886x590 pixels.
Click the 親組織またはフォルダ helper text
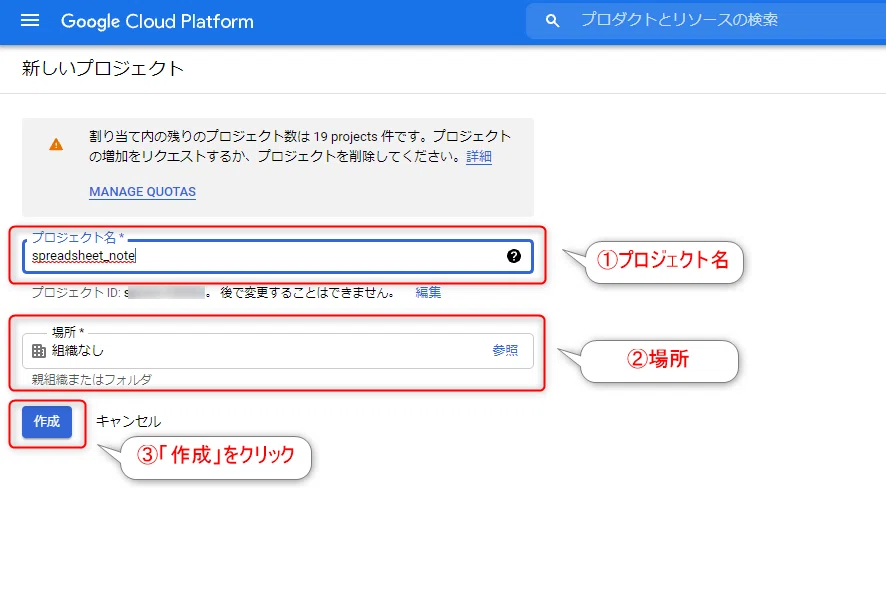pyautogui.click(x=92, y=380)
